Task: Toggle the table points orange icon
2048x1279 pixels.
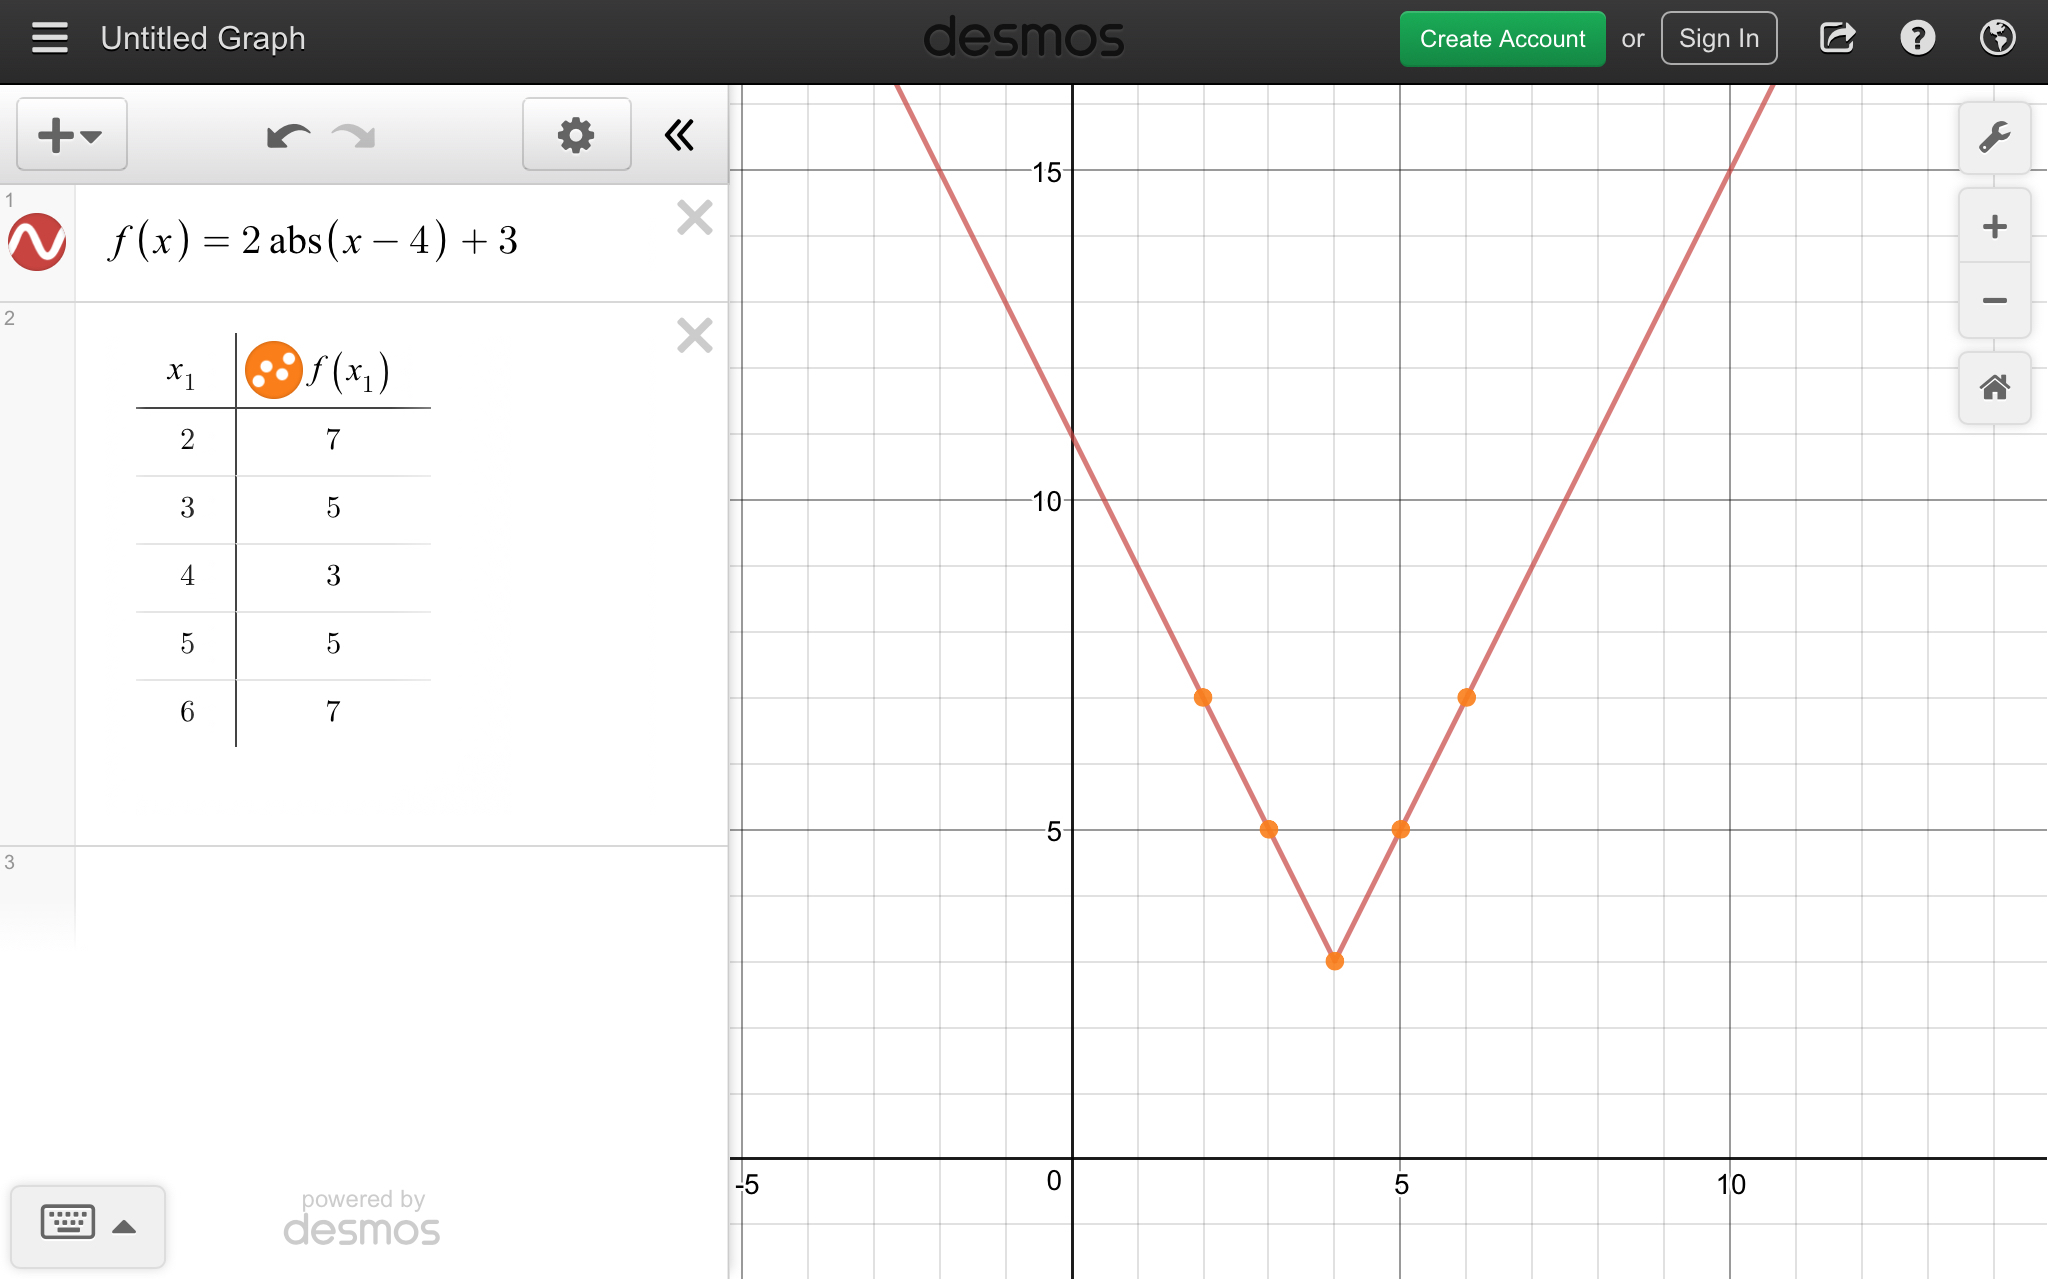Action: [273, 370]
